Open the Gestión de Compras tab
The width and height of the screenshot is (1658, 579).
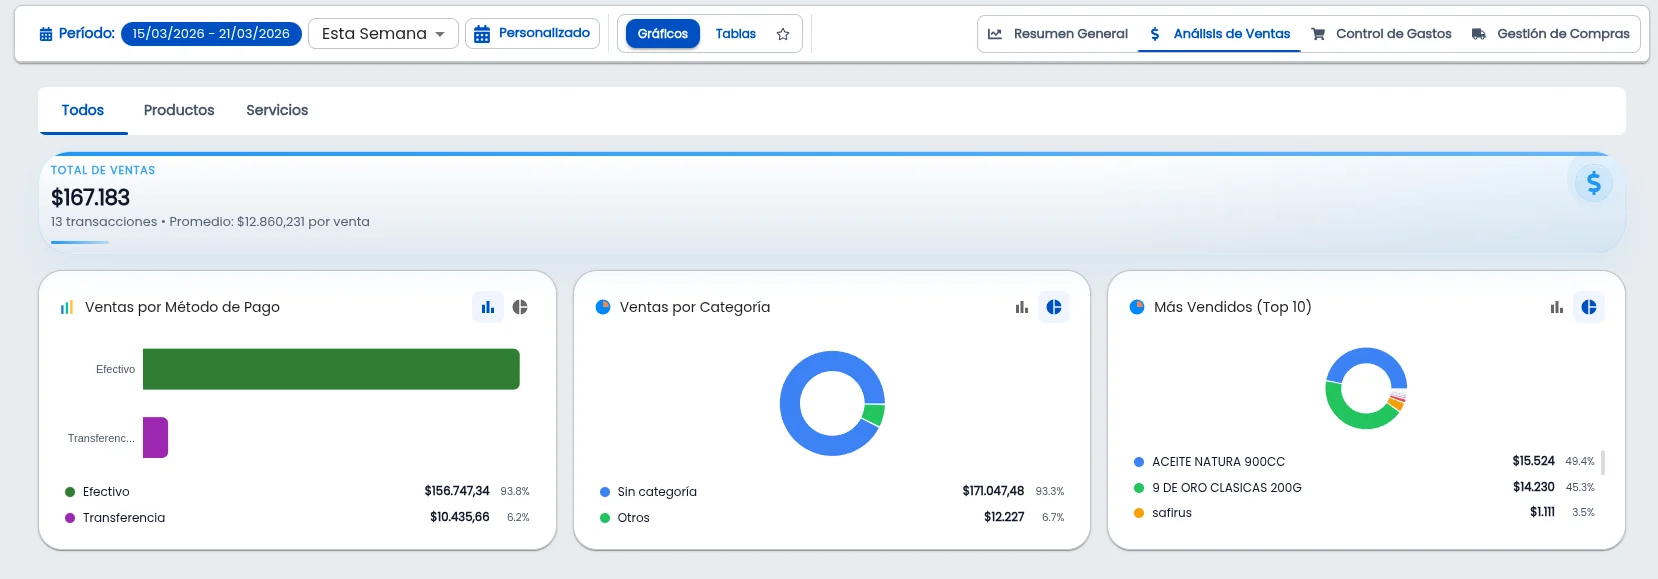[x=1550, y=34]
